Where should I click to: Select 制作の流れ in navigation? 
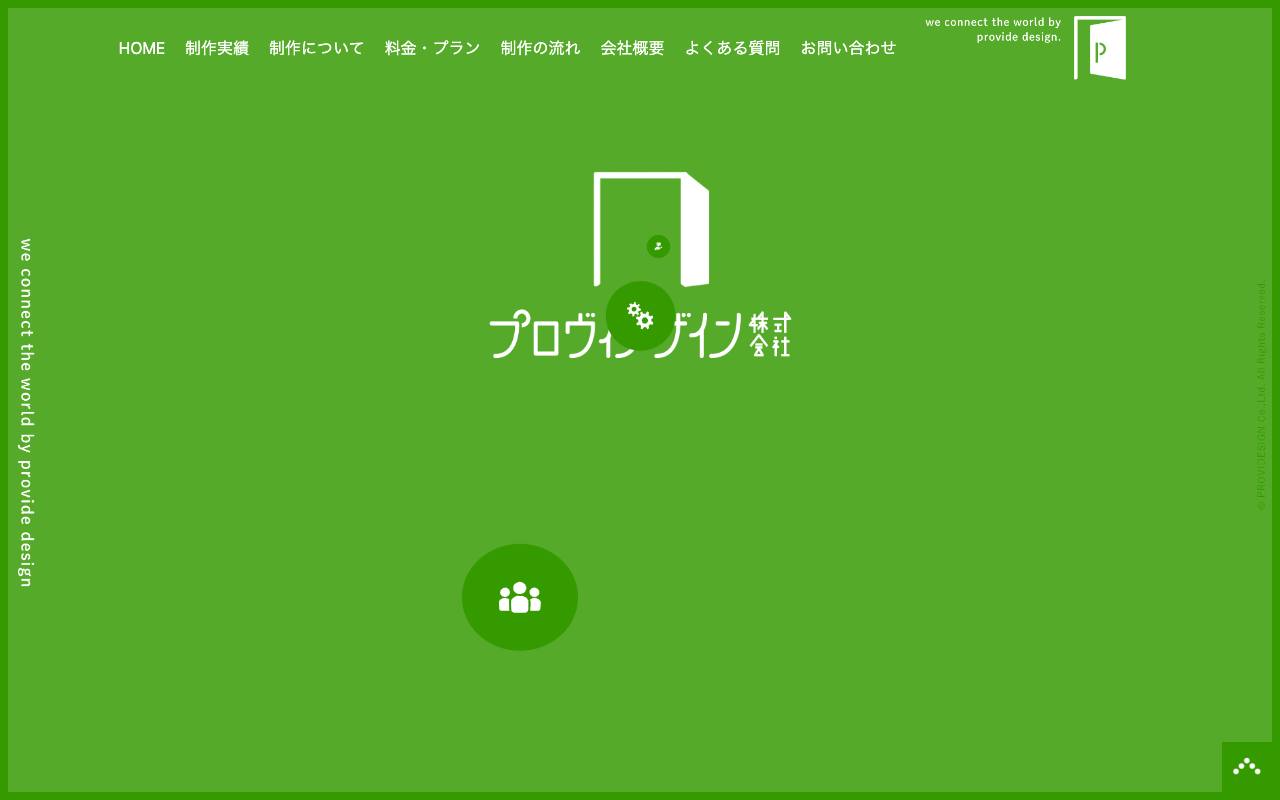click(540, 48)
